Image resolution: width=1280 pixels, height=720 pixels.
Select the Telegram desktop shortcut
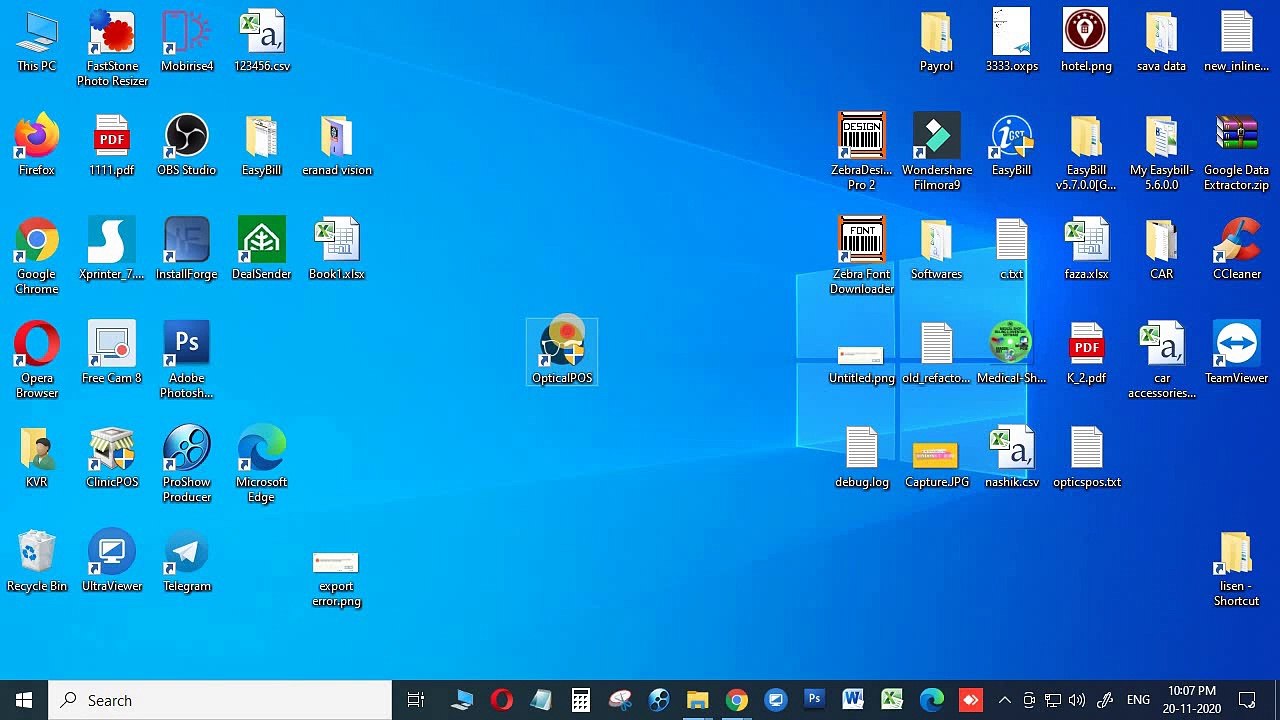click(187, 561)
